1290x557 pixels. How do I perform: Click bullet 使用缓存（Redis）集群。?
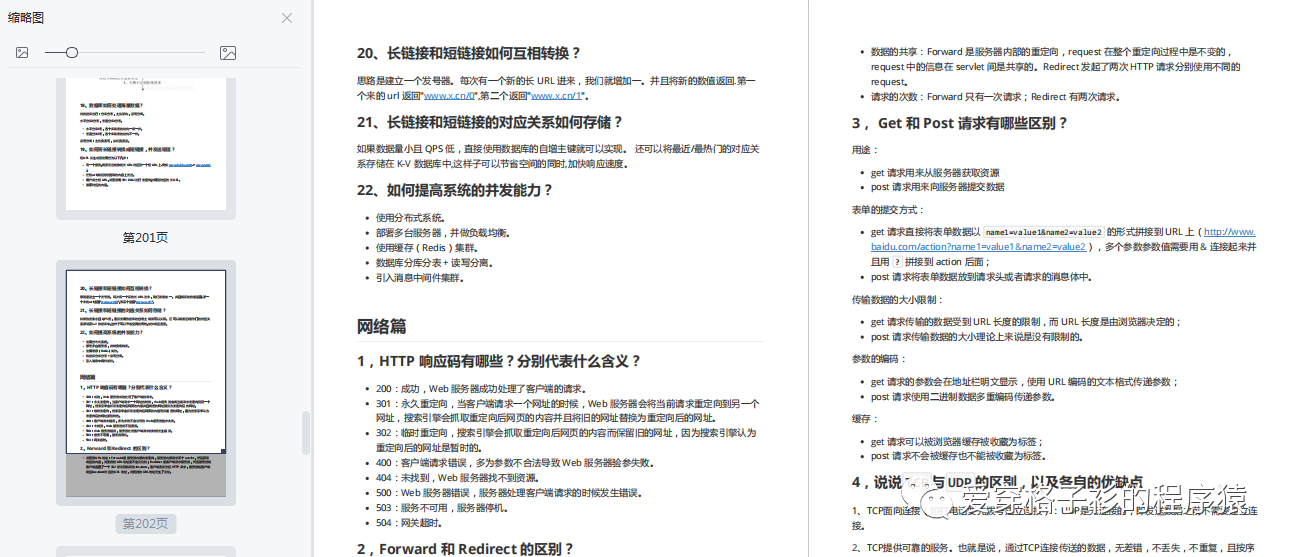[x=427, y=247]
